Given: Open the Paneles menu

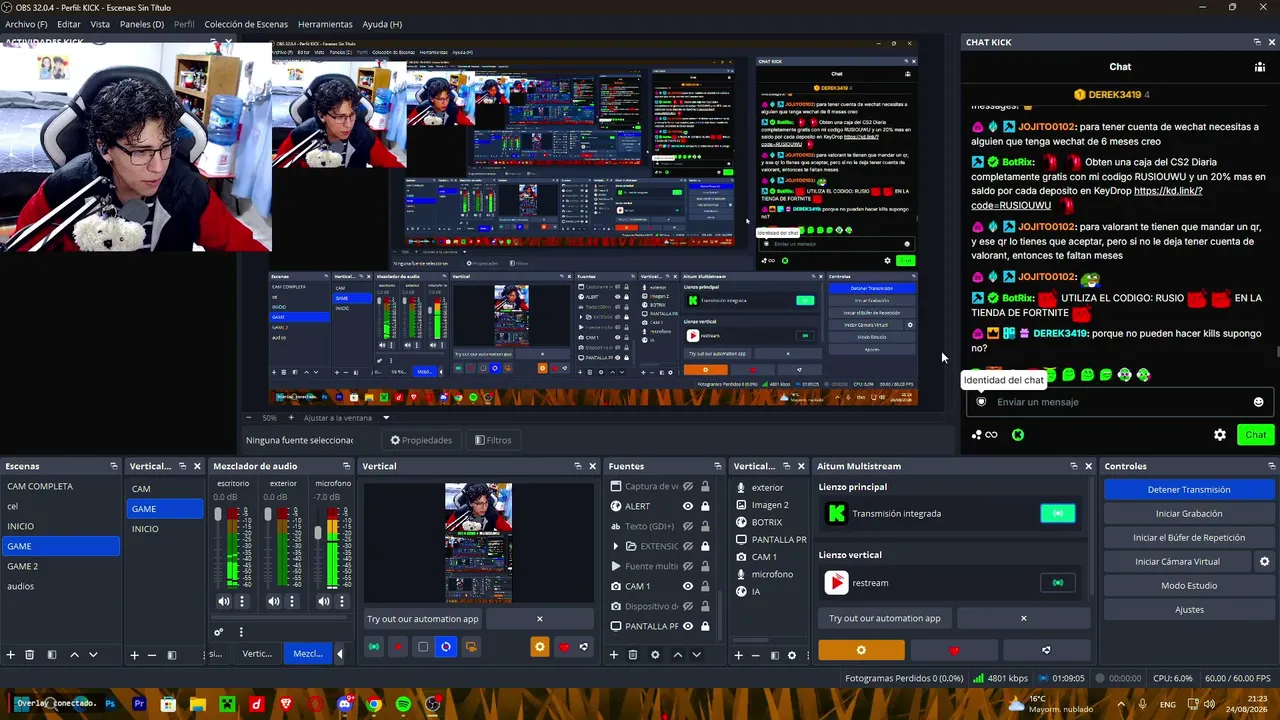Looking at the screenshot, I should (x=142, y=24).
